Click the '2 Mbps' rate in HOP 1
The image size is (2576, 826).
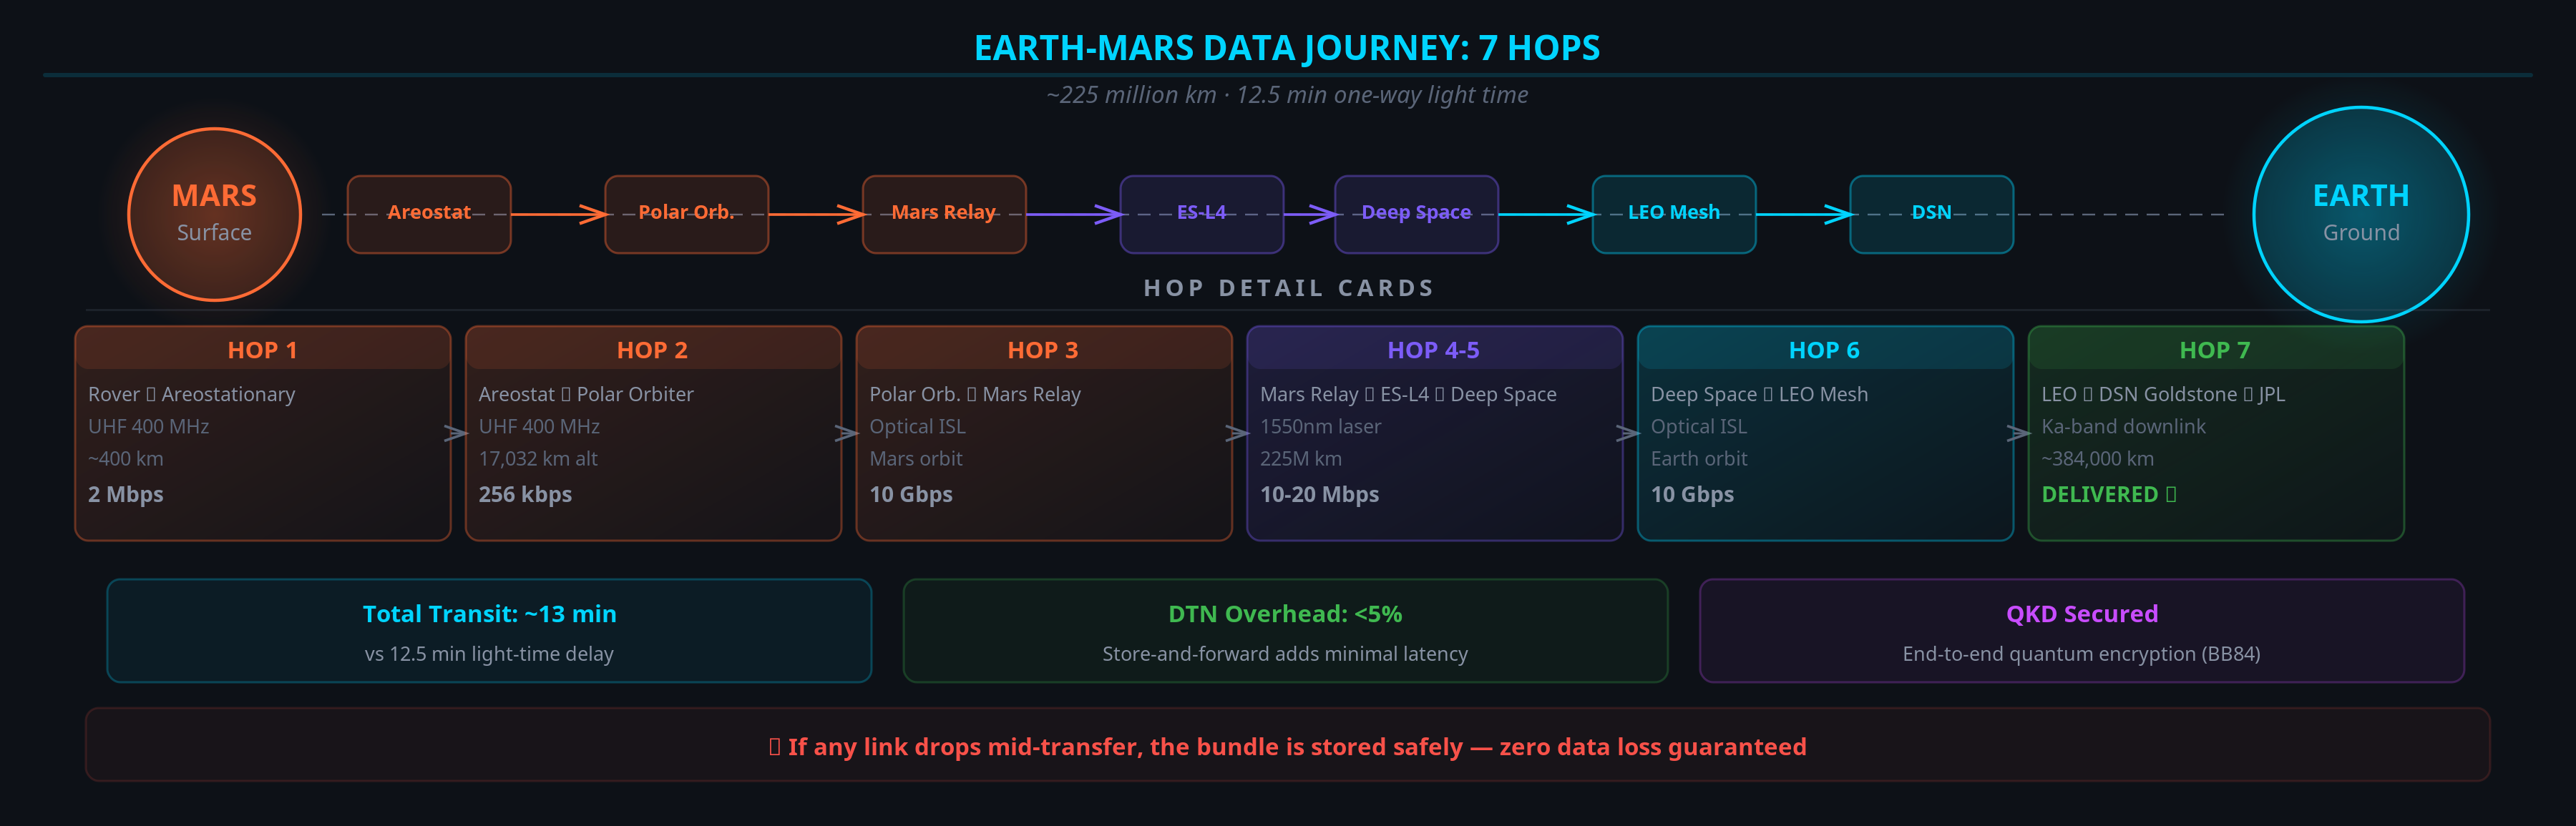(126, 494)
